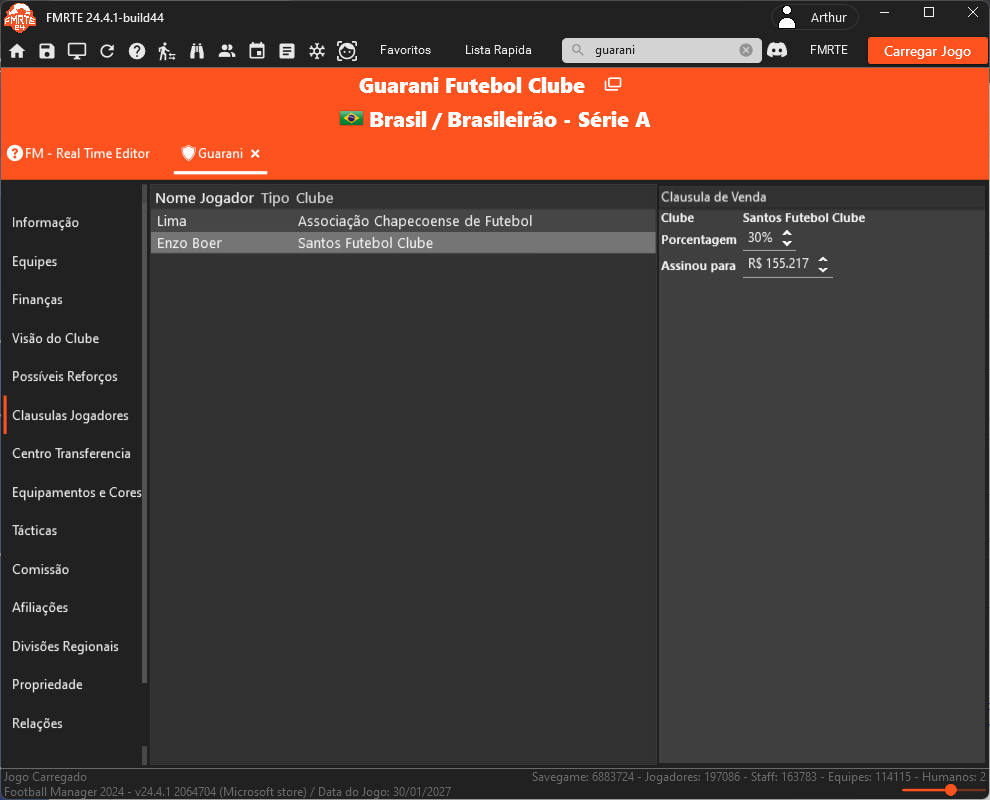Close the Guarani tab
This screenshot has width=990, height=800.
click(x=255, y=153)
